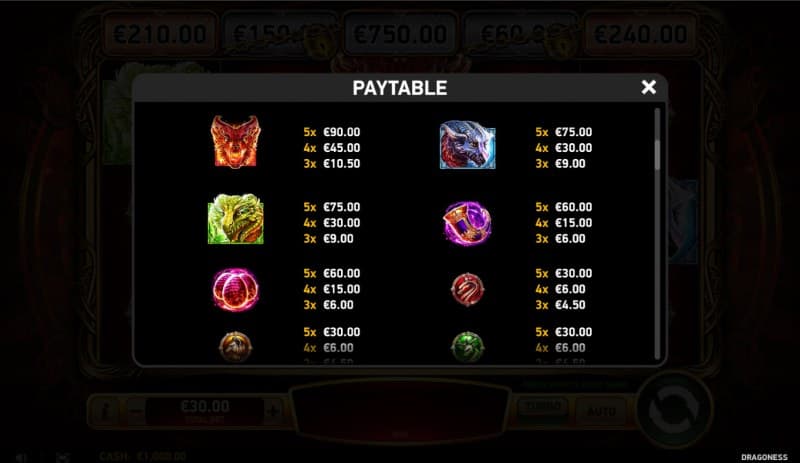
Task: Select the green dragon symbol
Action: pyautogui.click(x=236, y=218)
